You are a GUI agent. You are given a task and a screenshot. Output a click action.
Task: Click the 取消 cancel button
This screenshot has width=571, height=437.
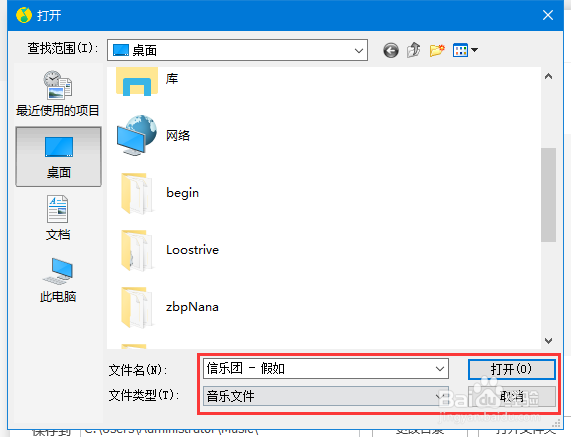tap(512, 396)
